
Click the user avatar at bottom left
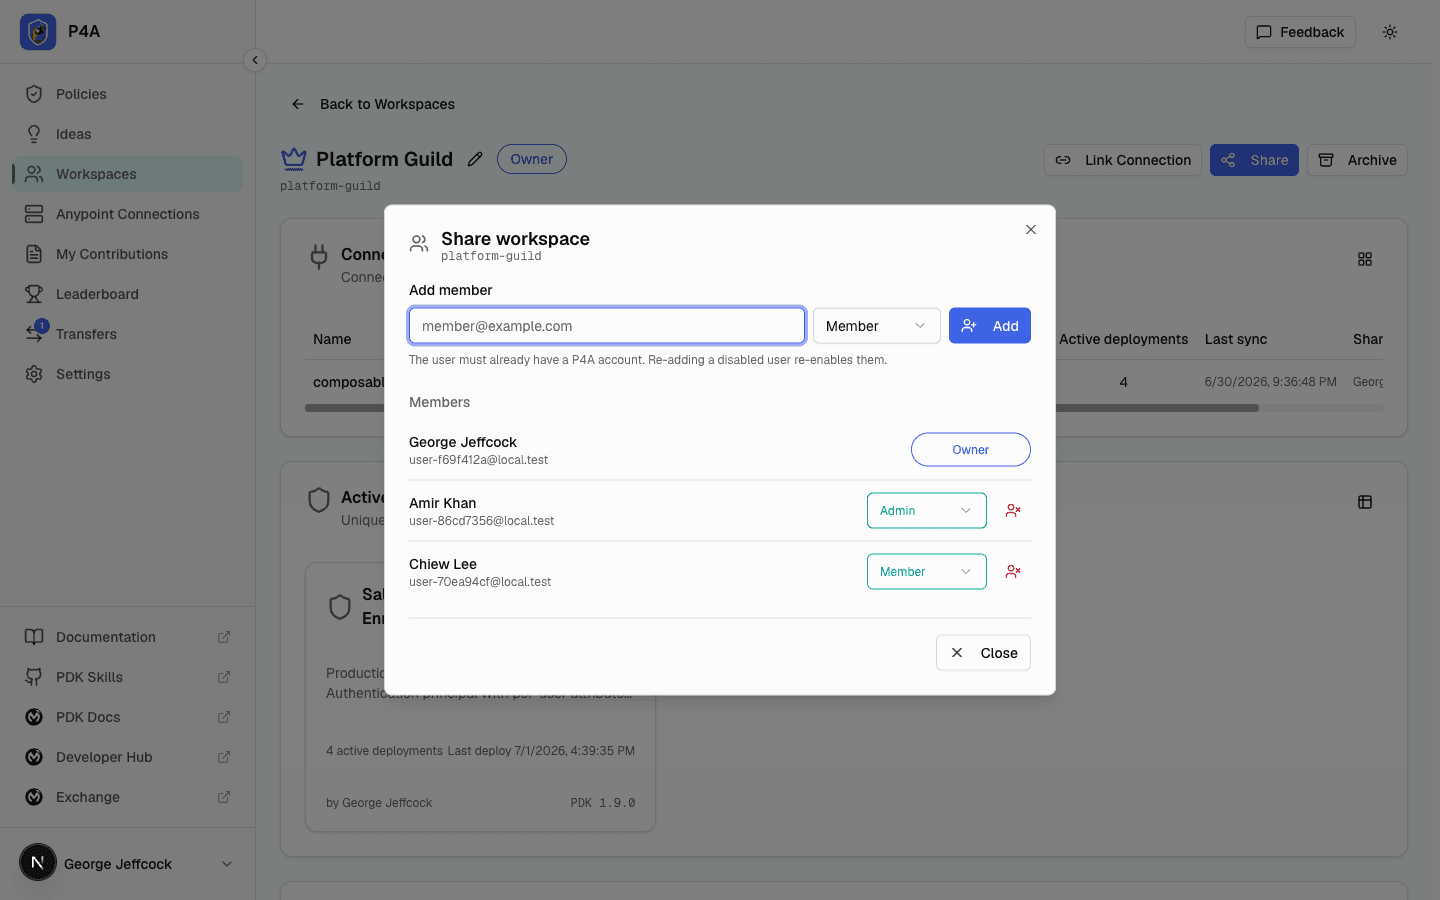pyautogui.click(x=38, y=863)
